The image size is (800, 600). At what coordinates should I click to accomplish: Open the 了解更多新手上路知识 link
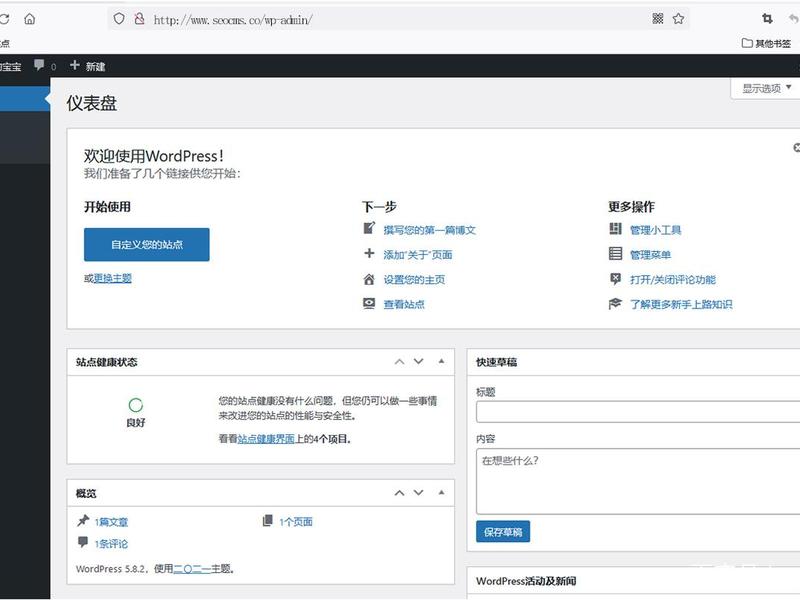tap(681, 304)
